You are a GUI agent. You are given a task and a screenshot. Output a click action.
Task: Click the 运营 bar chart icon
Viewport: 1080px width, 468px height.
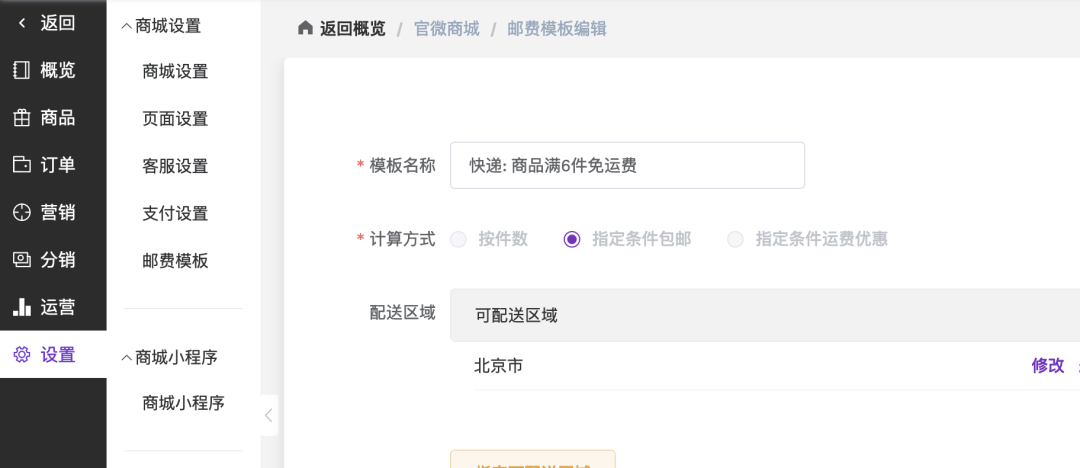coord(21,307)
